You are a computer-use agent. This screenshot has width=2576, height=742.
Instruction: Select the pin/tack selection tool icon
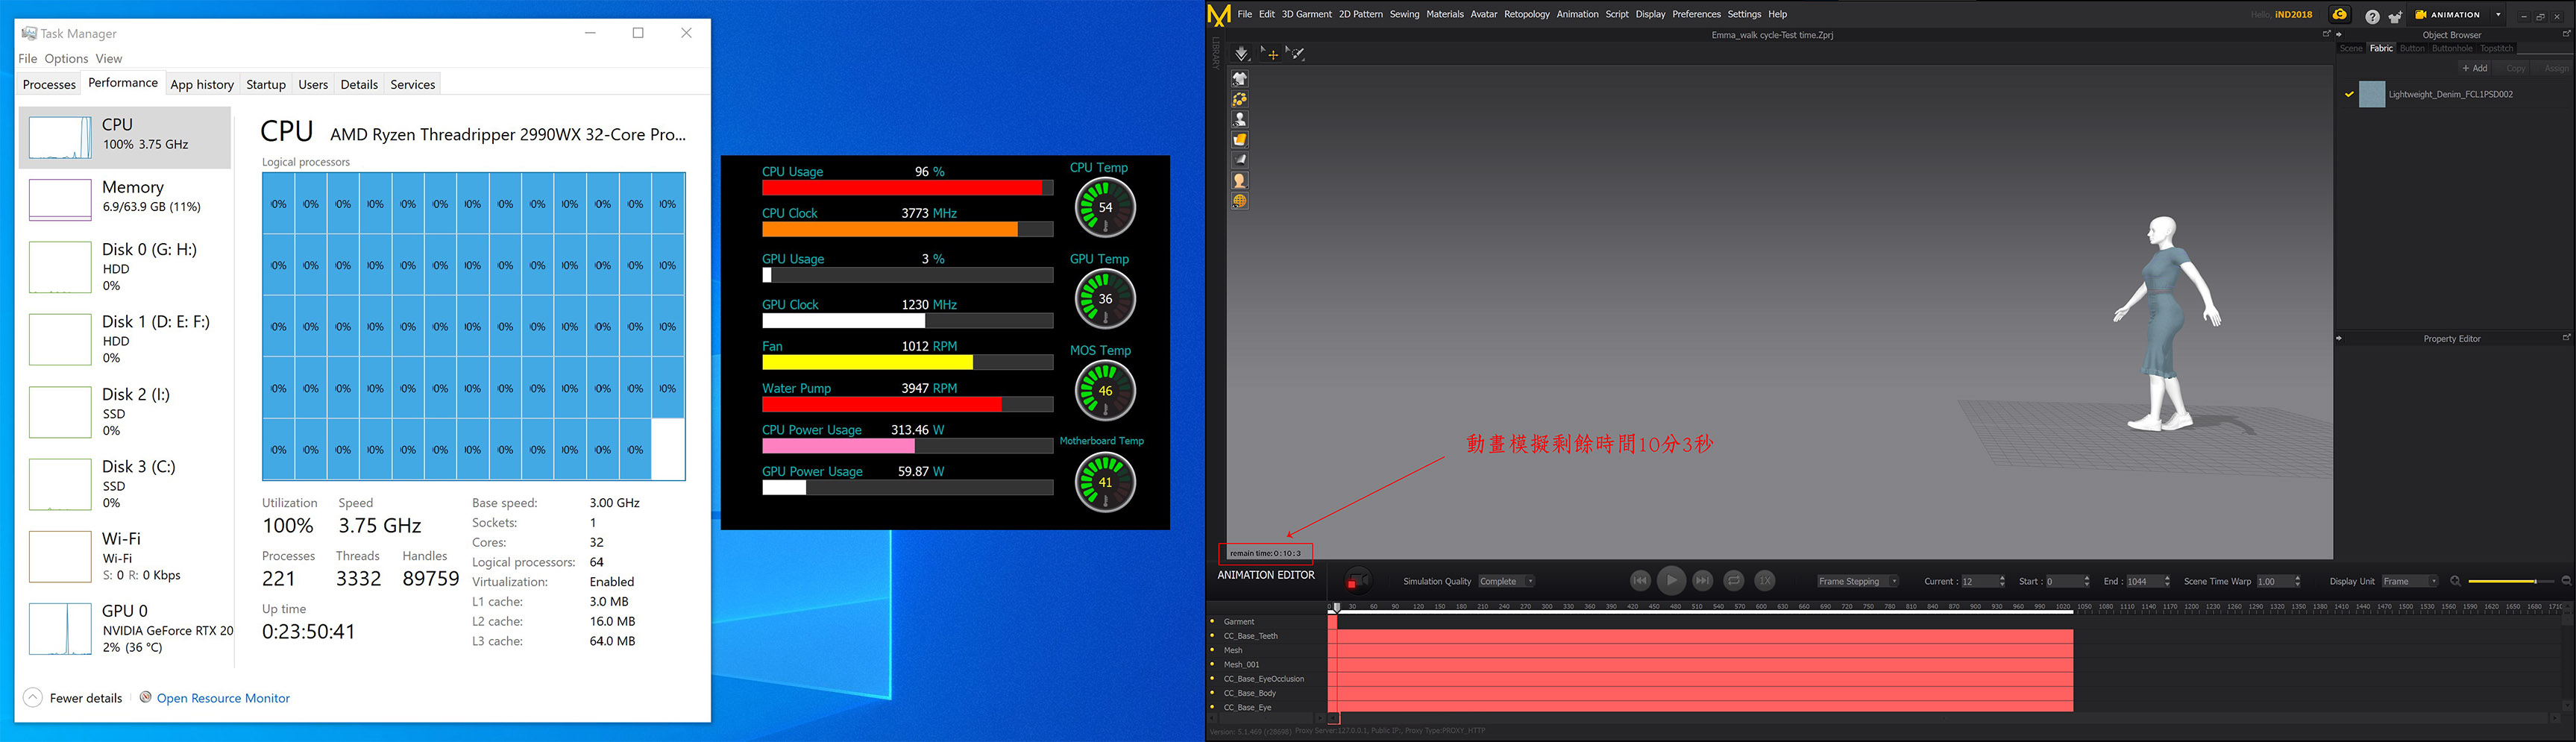tap(1296, 53)
